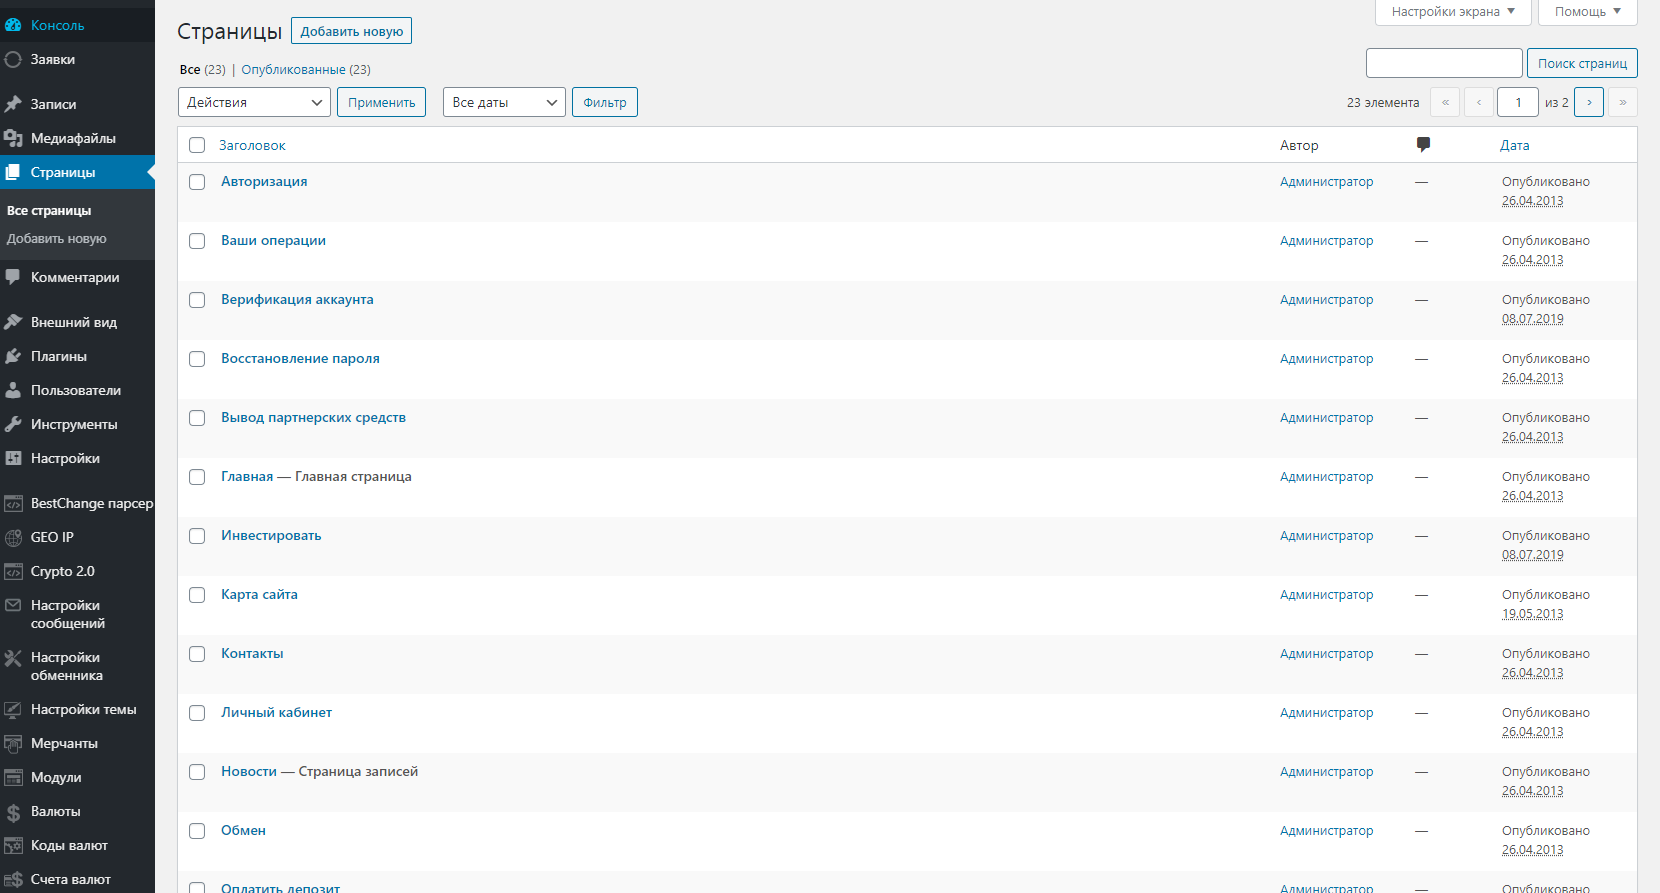Open the Карта сайта page link
1660x893 pixels.
coord(259,594)
